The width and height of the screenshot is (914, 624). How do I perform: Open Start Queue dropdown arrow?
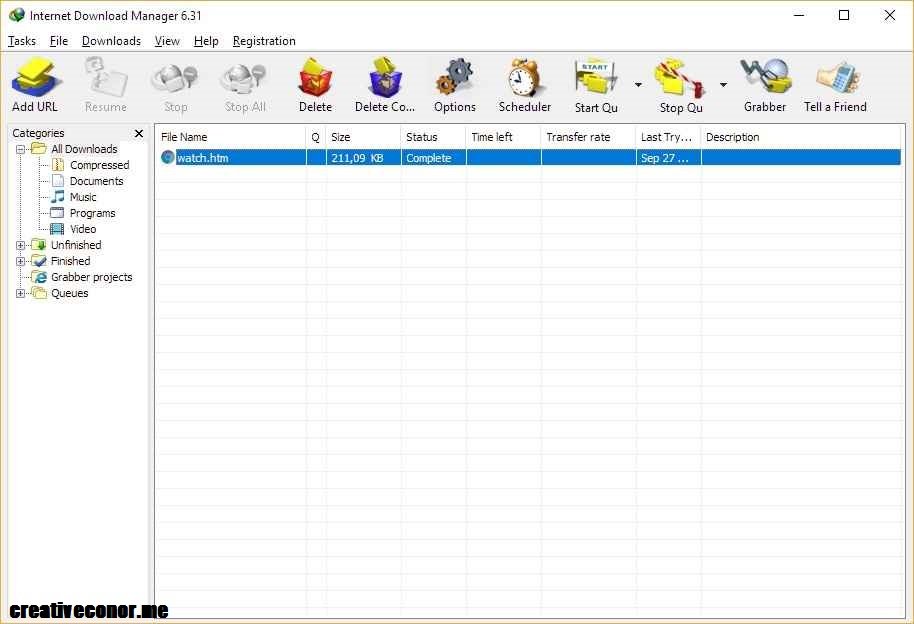638,85
